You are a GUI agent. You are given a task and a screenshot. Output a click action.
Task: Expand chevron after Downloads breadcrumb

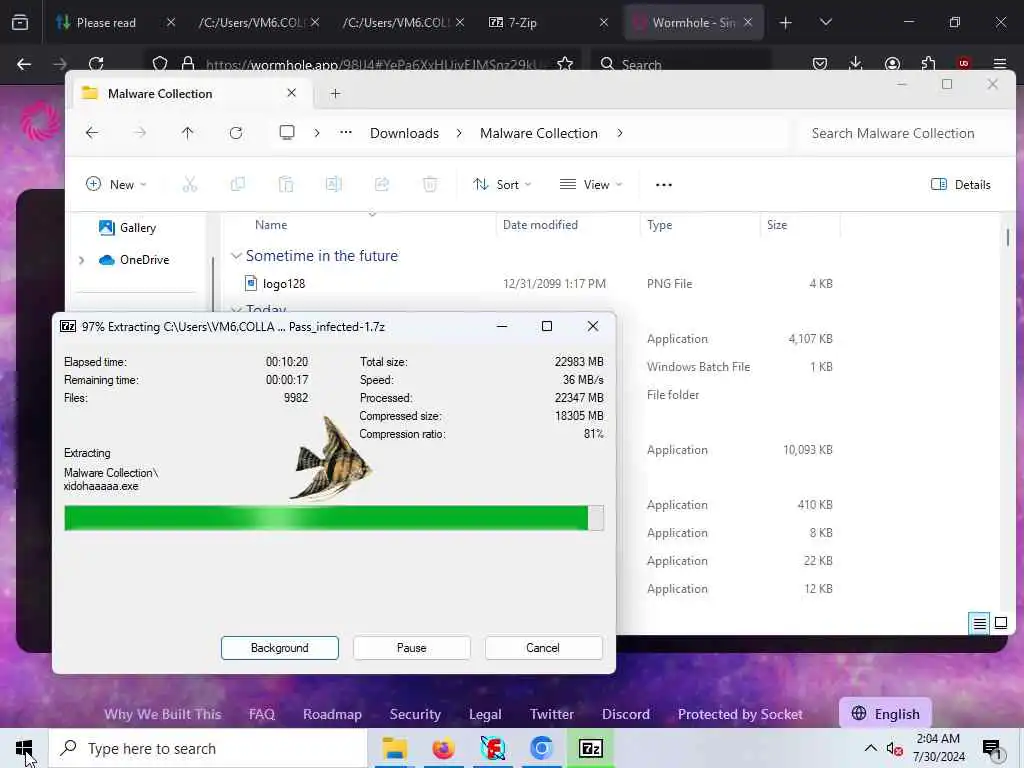click(x=459, y=133)
